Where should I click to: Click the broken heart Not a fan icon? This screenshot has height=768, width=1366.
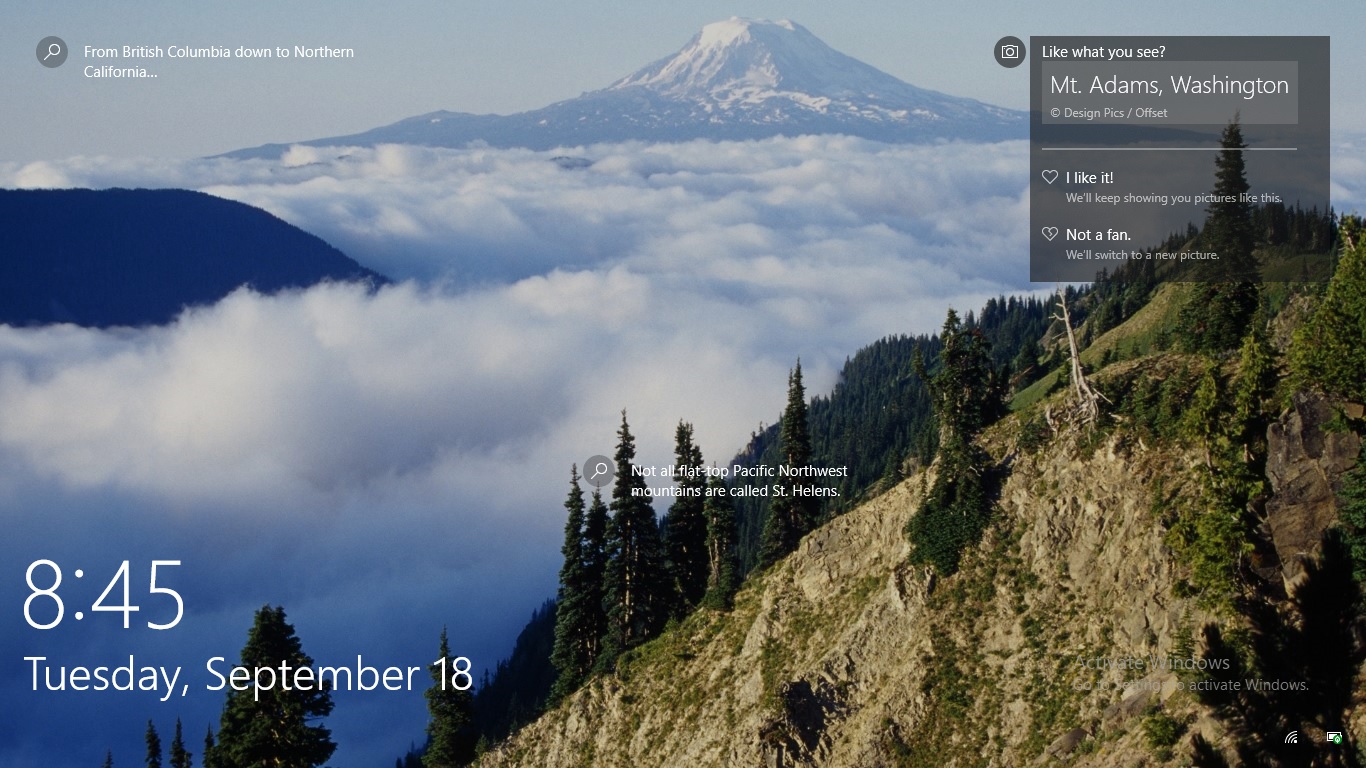[1050, 234]
